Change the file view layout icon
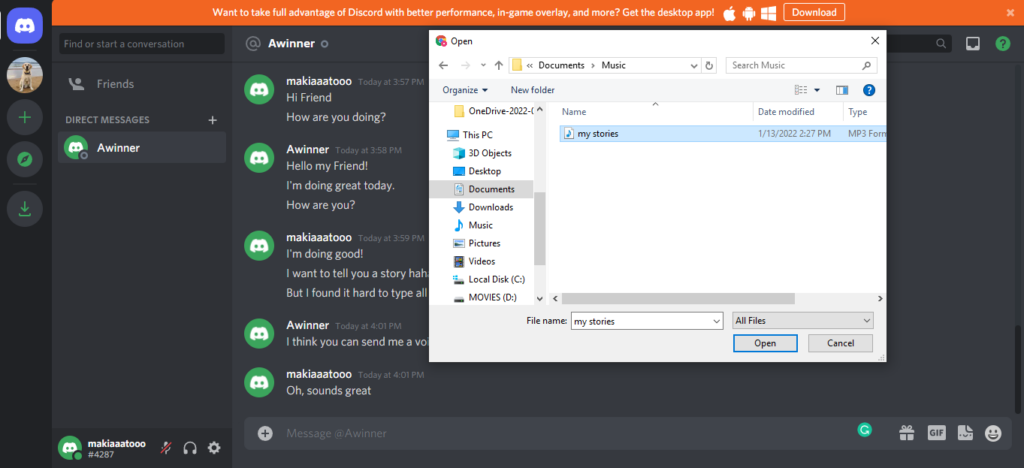1024x468 pixels. [x=801, y=90]
